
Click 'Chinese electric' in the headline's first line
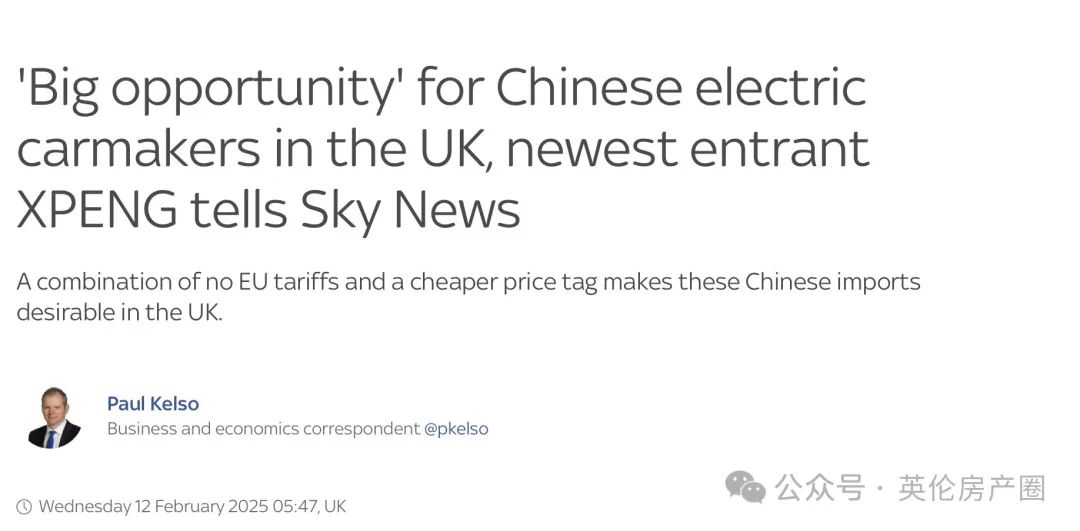click(x=681, y=87)
